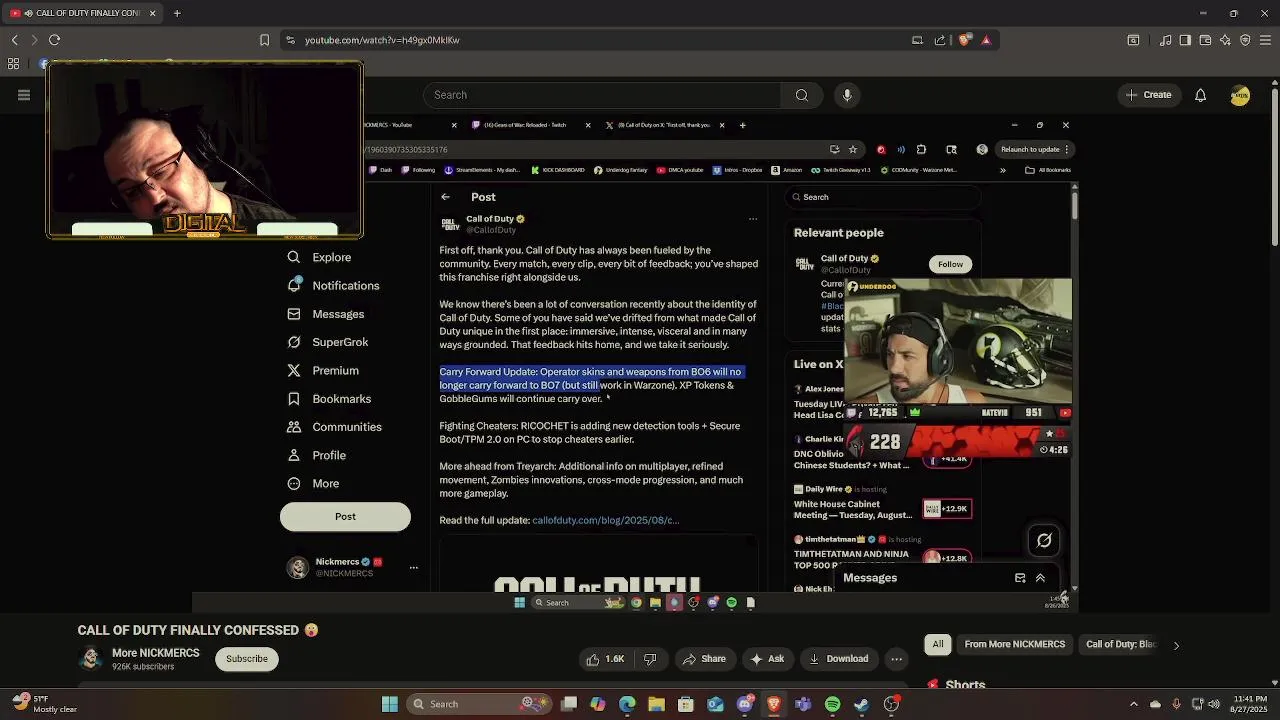Screen dimensions: 1280x720
Task: Click the Ask button under video
Action: pyautogui.click(x=767, y=659)
